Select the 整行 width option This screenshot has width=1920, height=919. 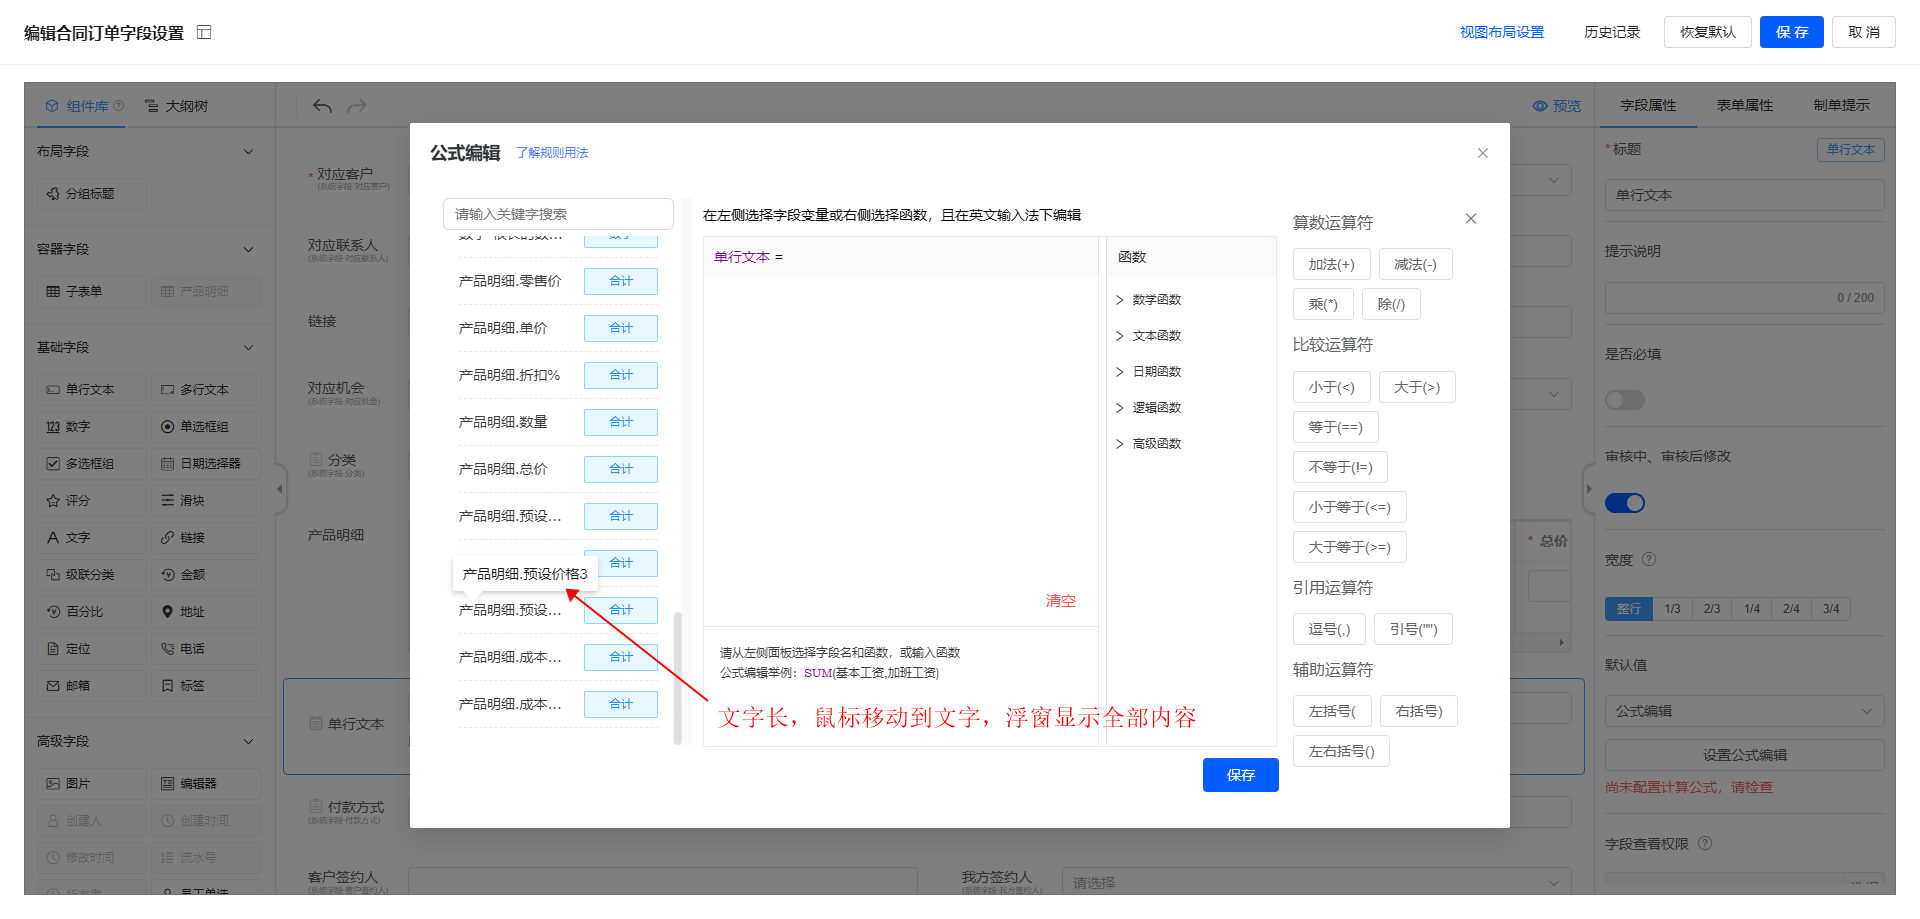[x=1629, y=609]
